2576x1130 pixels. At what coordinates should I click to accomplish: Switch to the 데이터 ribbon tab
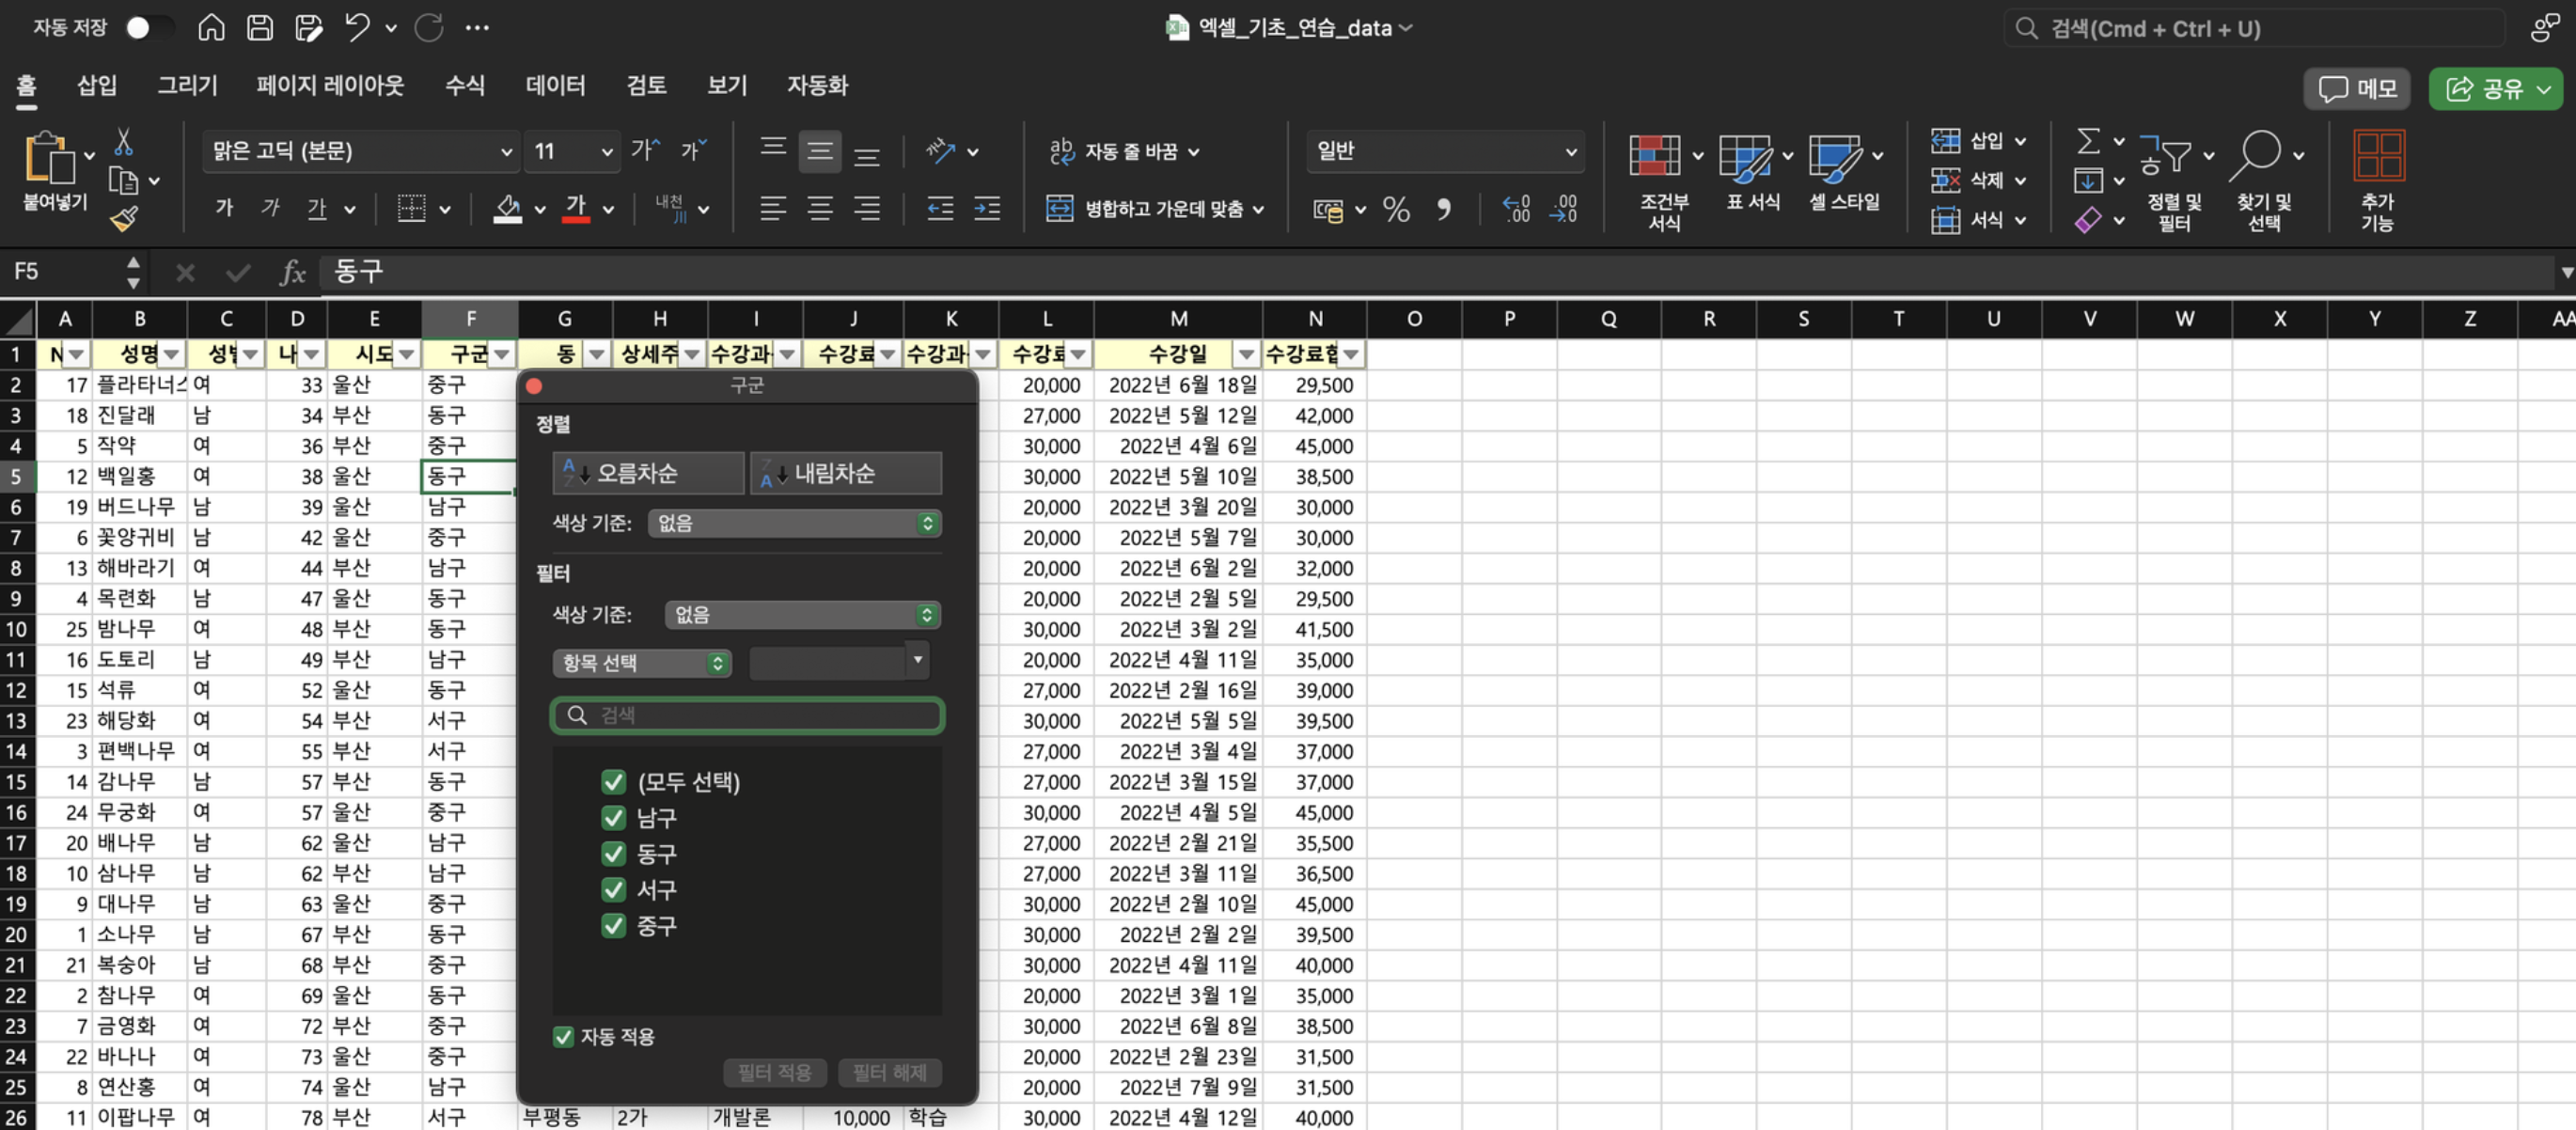555,85
